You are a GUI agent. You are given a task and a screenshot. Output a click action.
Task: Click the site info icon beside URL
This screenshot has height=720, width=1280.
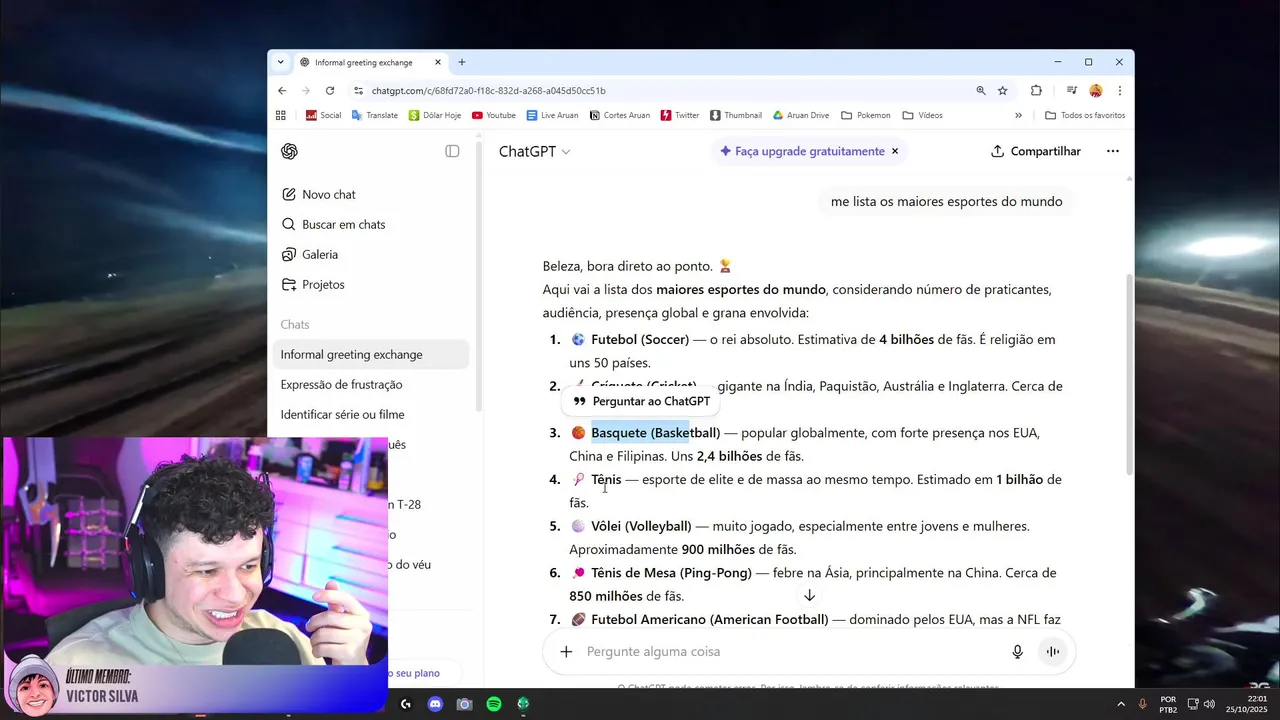[358, 90]
